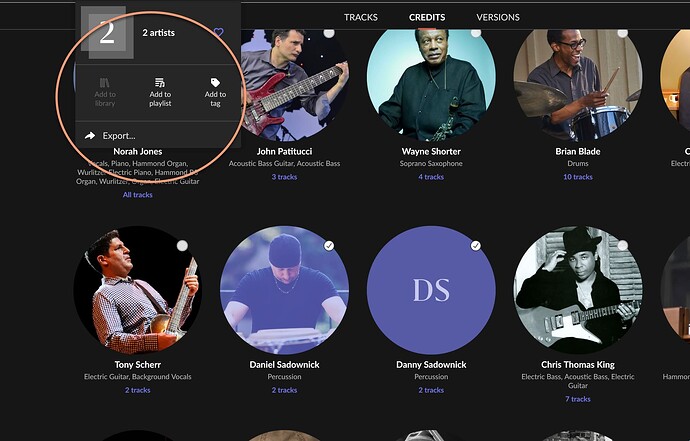
Task: Select Chris Thomas King's checkbox circle
Action: coord(622,246)
